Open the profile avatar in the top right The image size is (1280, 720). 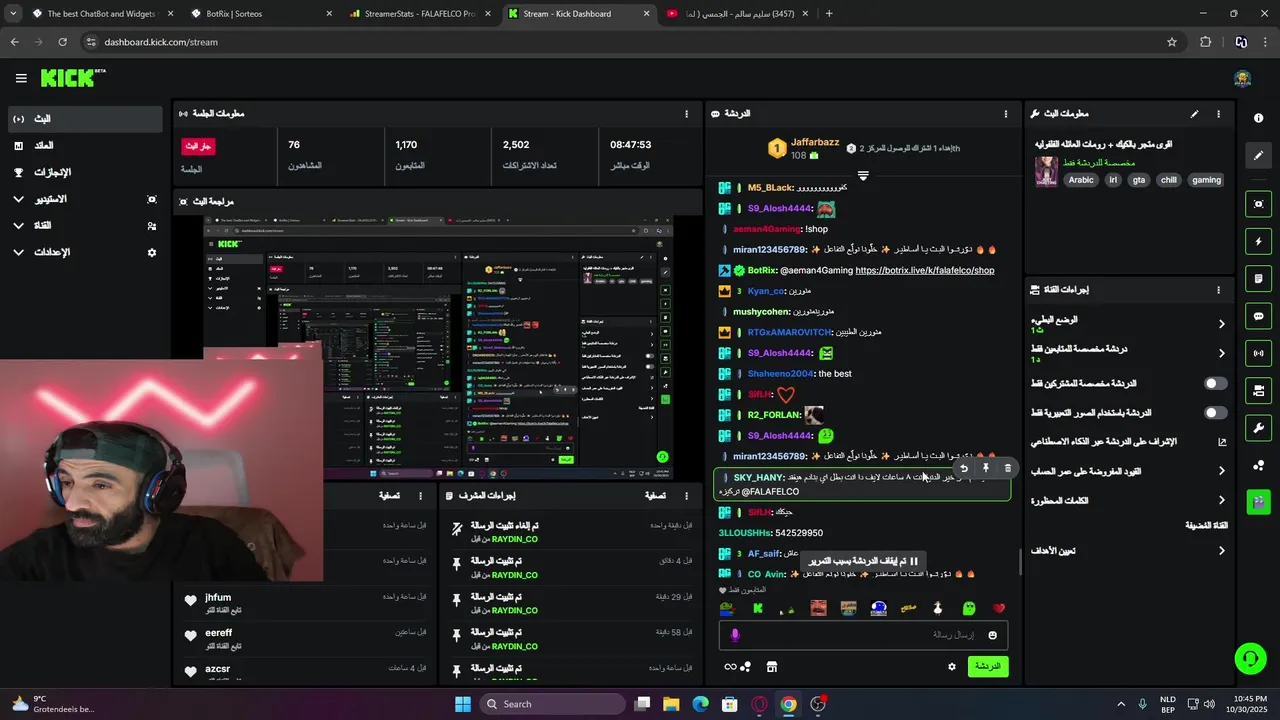pos(1243,79)
